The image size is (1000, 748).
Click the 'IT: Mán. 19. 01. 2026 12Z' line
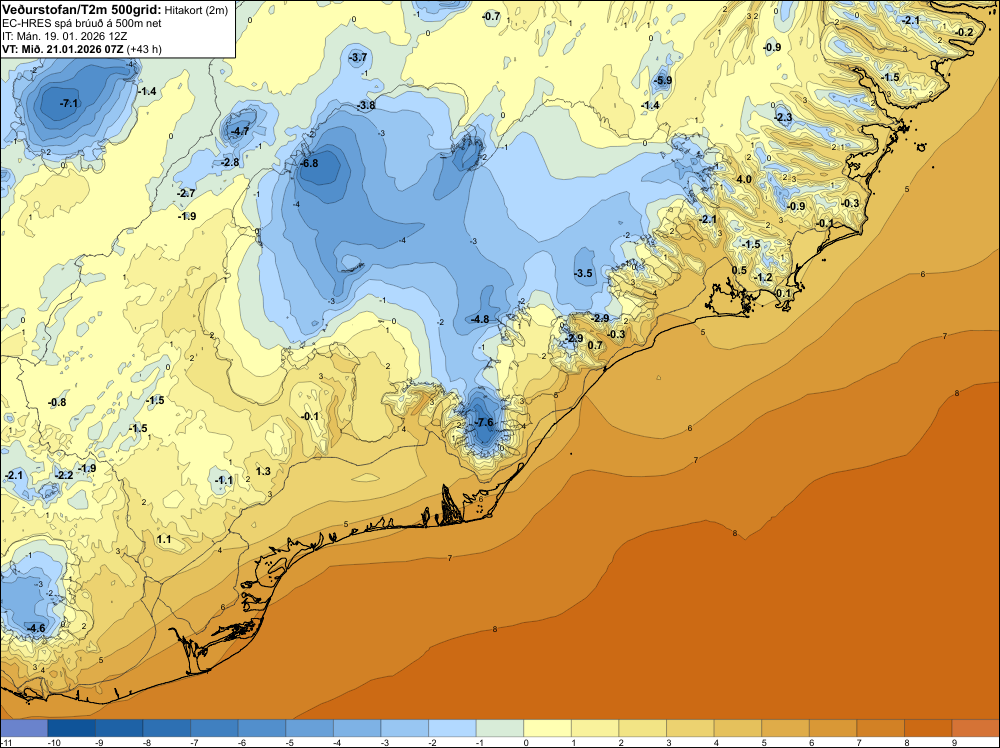[x=64, y=36]
